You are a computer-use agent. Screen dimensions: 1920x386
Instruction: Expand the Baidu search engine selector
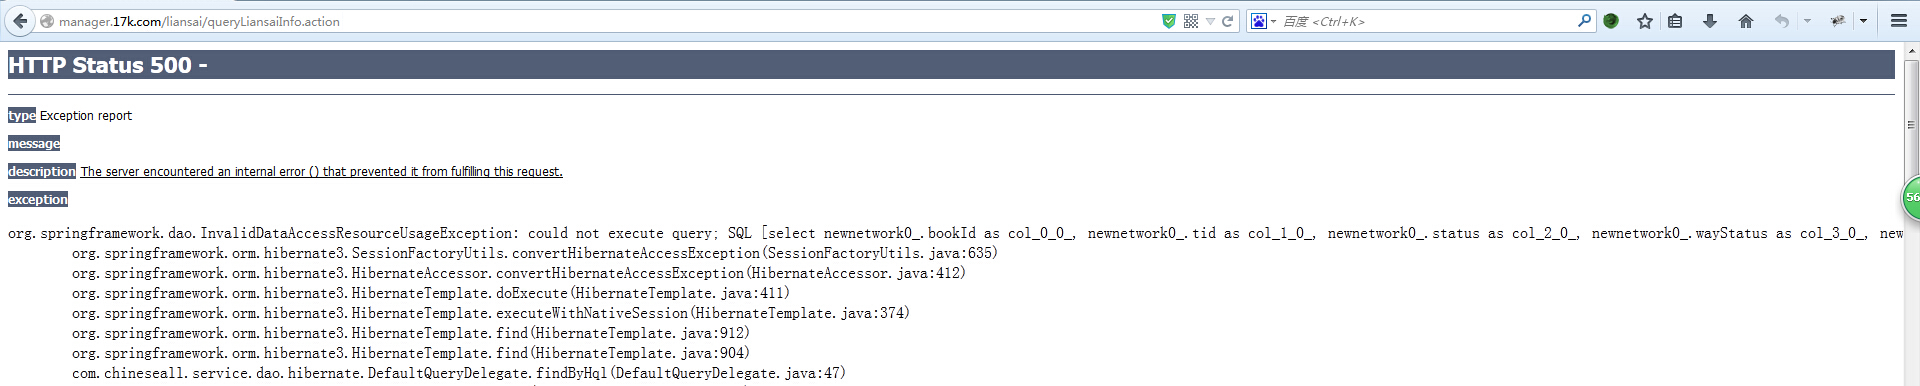1263,21
